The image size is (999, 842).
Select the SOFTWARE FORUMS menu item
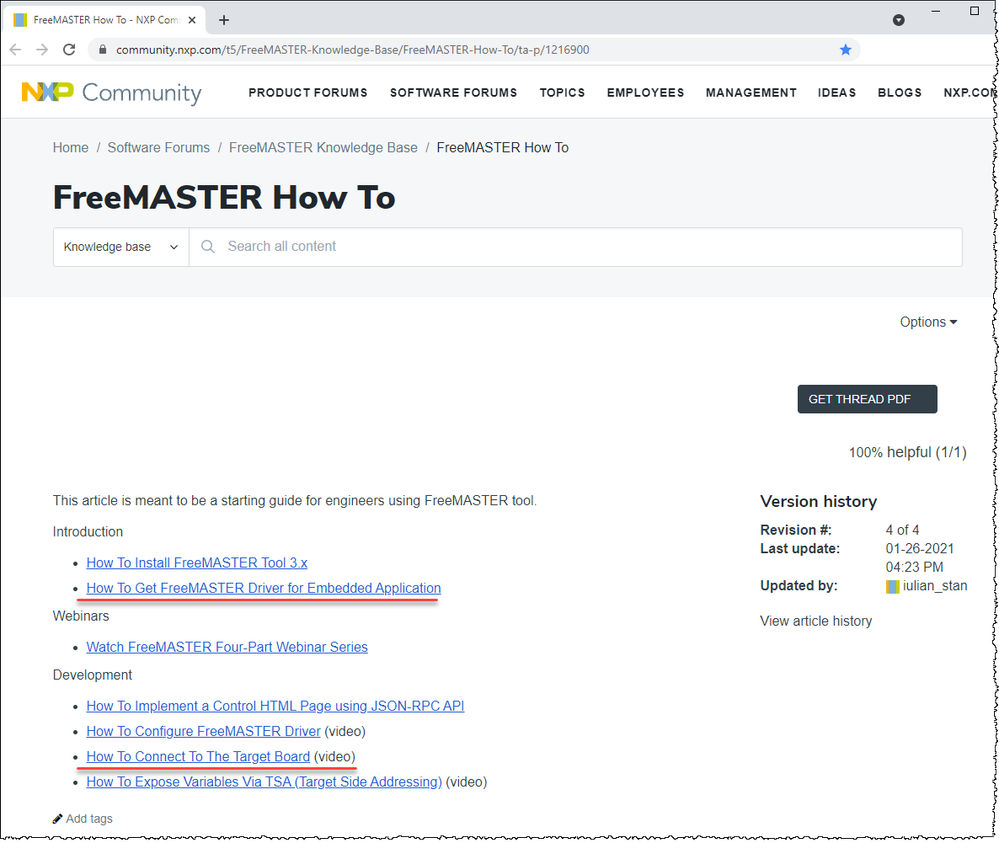pyautogui.click(x=453, y=92)
